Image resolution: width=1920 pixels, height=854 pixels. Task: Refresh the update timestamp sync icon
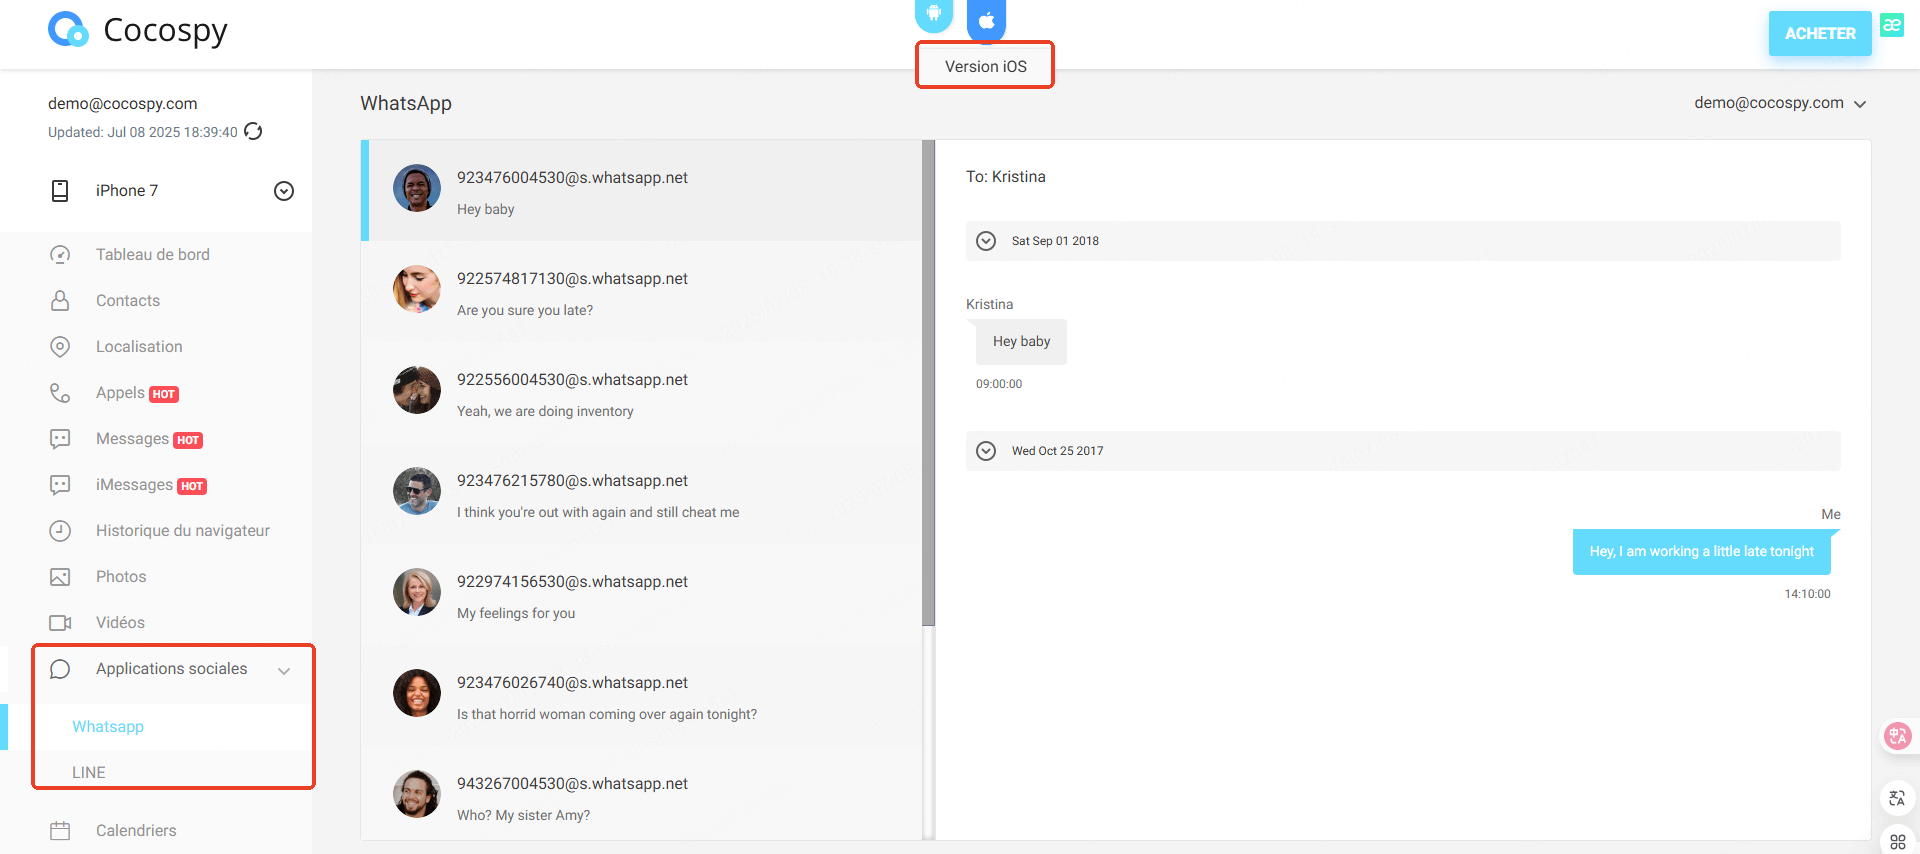[x=253, y=131]
